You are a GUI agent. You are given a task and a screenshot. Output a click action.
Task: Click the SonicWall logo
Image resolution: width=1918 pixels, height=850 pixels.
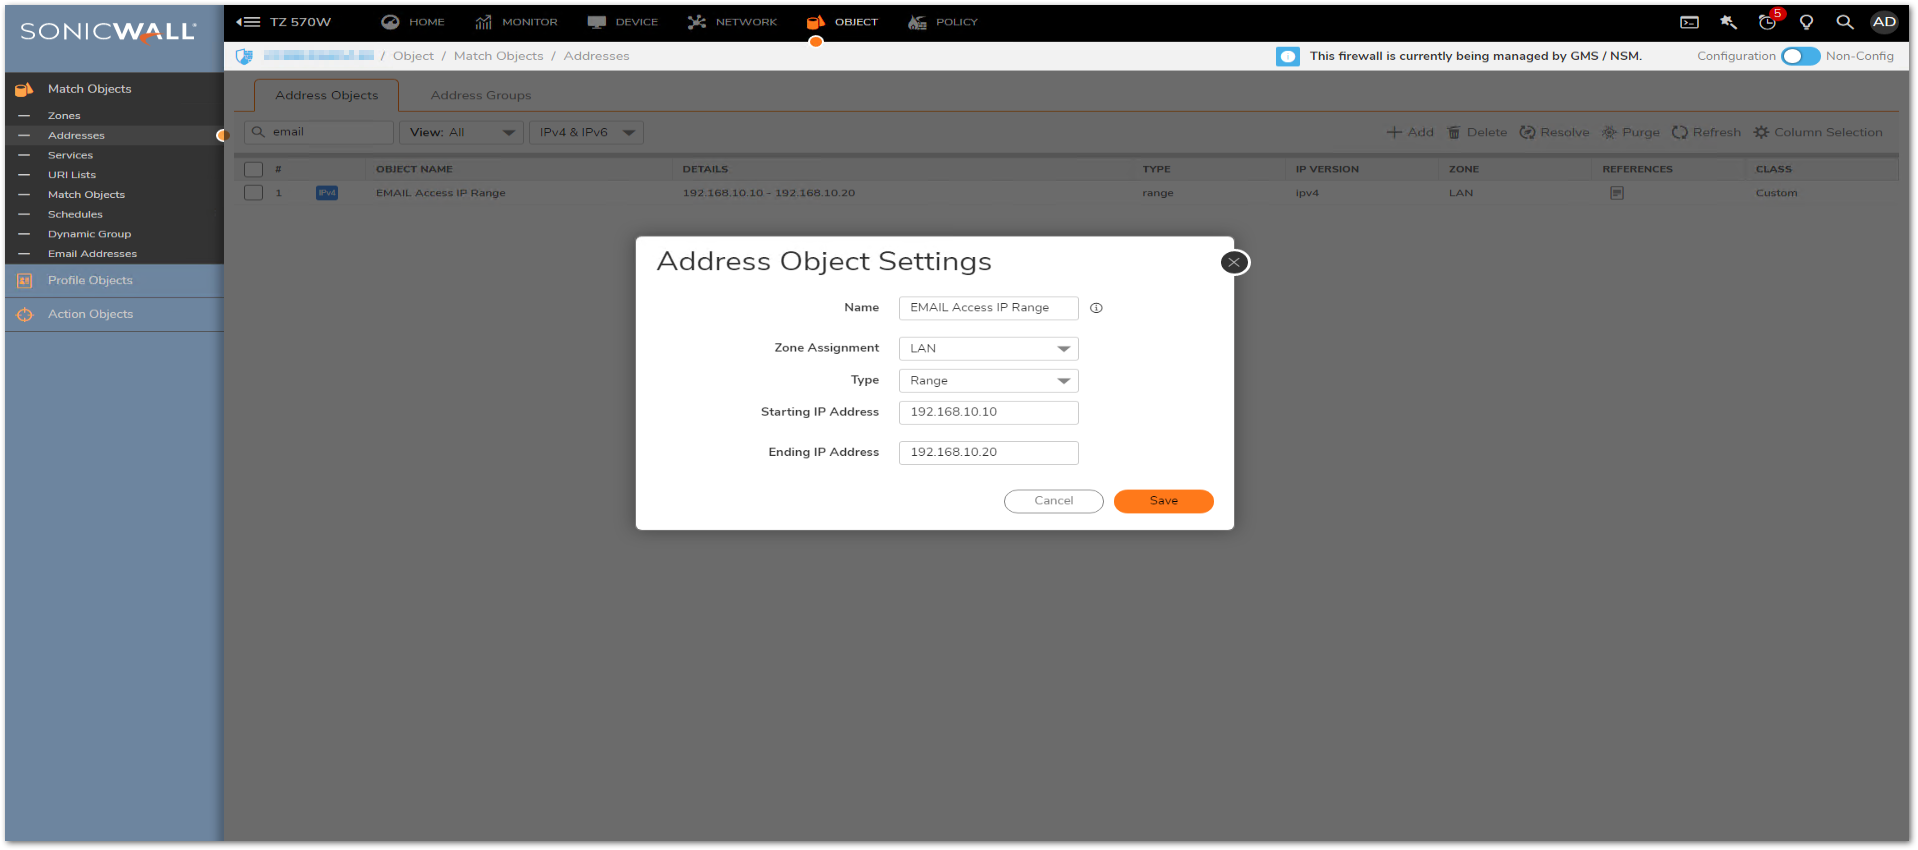point(108,32)
